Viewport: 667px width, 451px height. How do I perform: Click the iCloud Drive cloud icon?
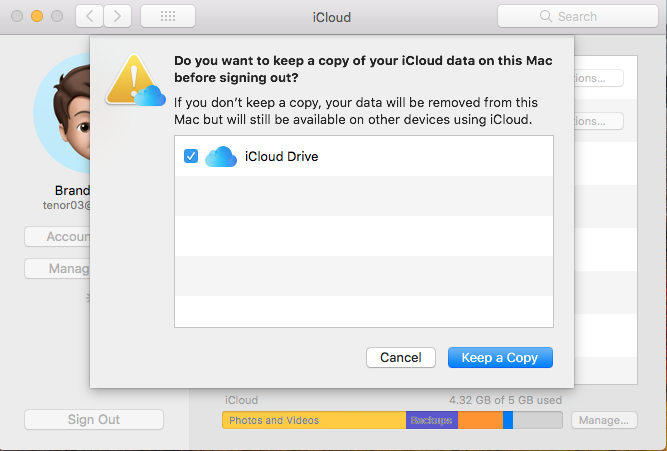click(x=221, y=157)
